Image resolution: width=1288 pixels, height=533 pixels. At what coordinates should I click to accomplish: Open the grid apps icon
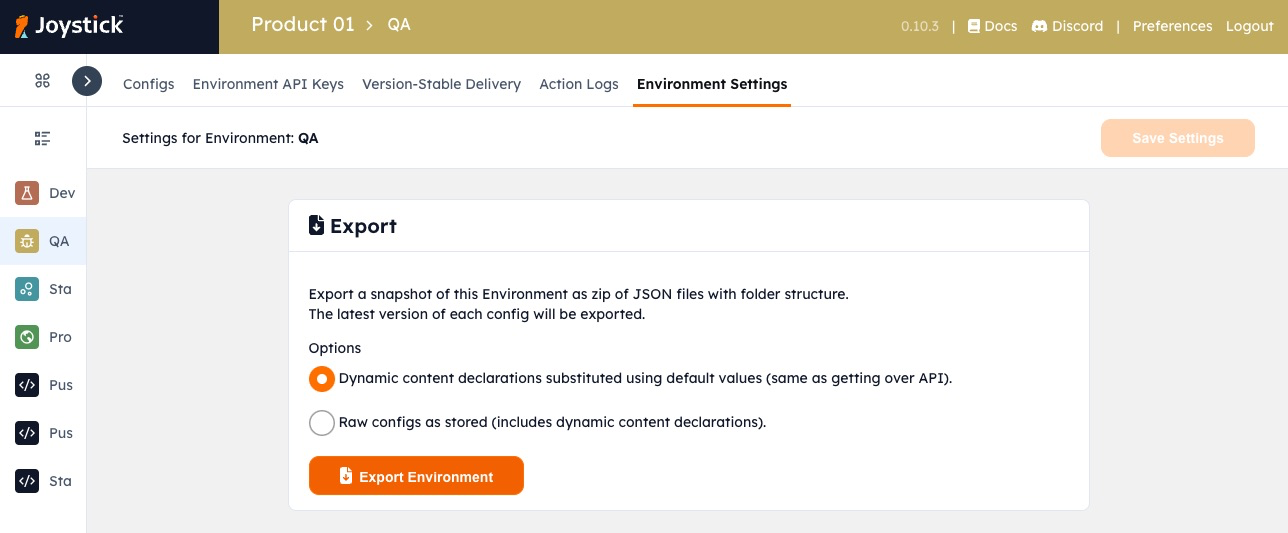click(42, 81)
